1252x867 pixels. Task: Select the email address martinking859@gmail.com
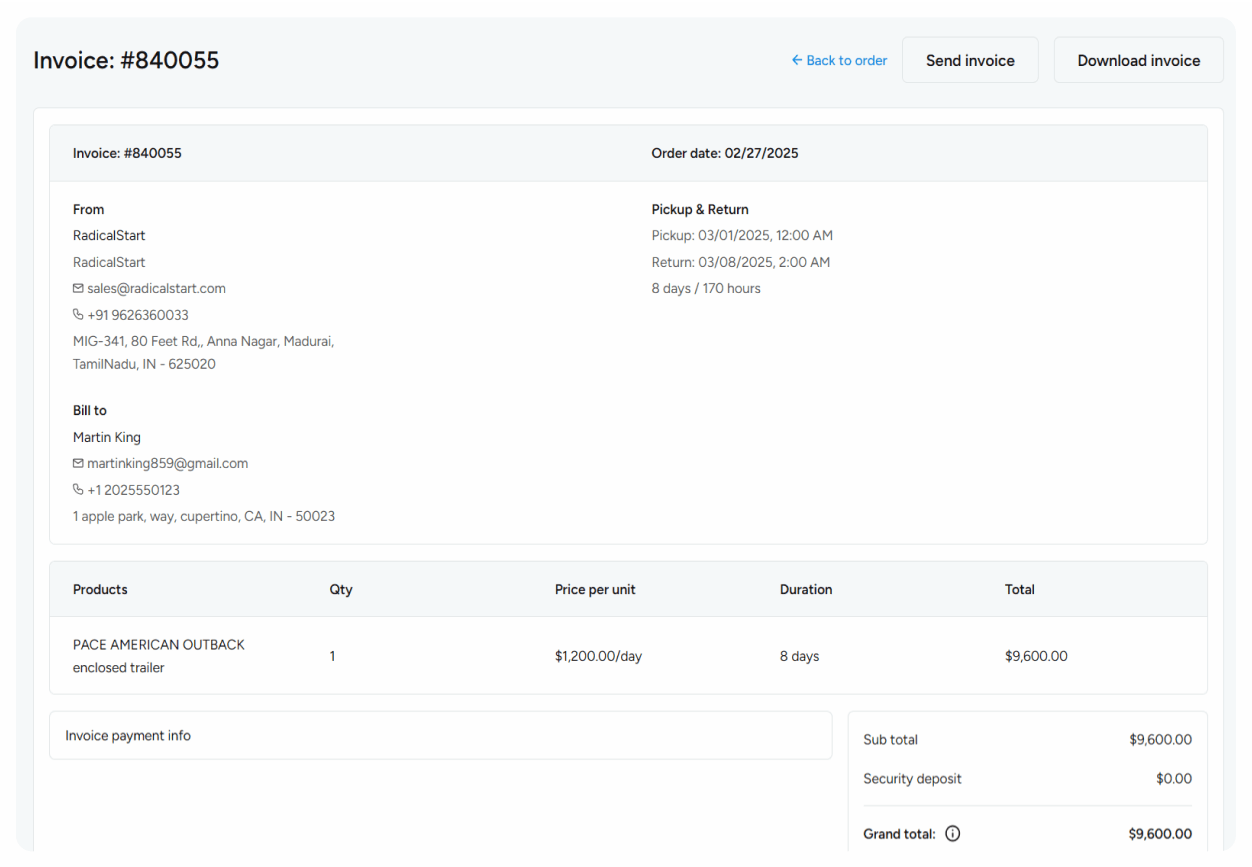click(x=167, y=463)
